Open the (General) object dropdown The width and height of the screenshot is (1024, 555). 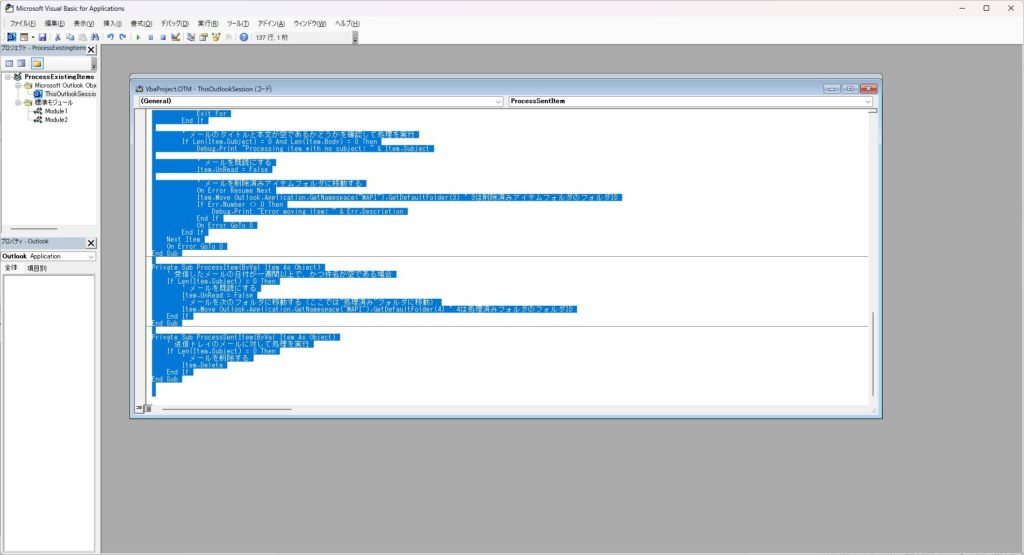click(x=498, y=101)
